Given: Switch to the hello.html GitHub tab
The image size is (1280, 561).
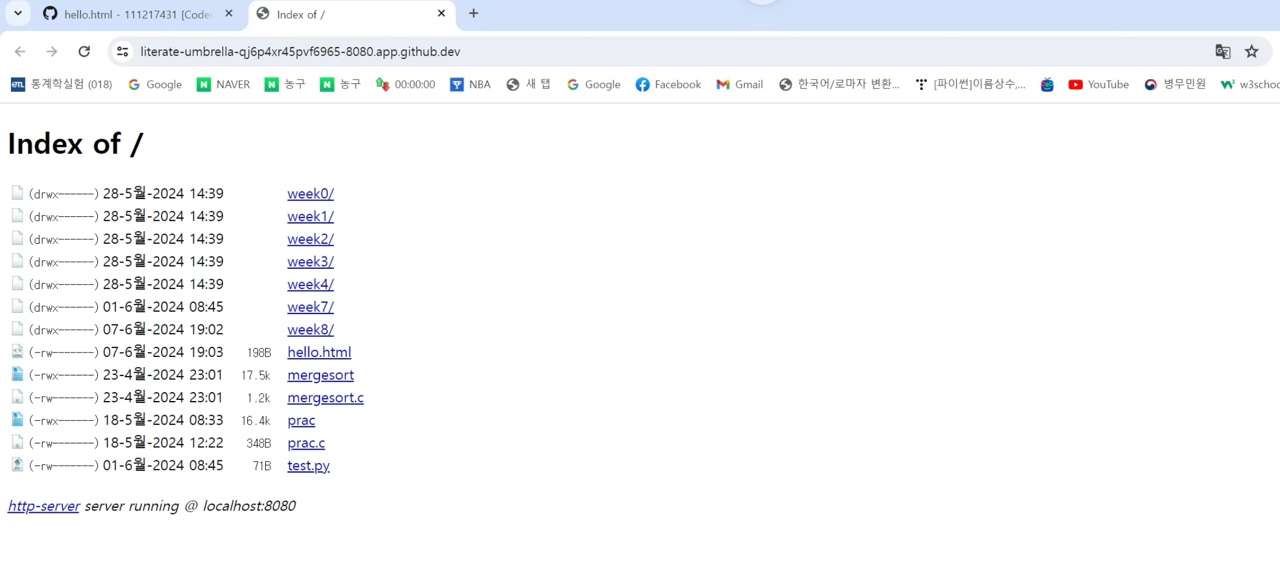Looking at the screenshot, I should tap(139, 14).
